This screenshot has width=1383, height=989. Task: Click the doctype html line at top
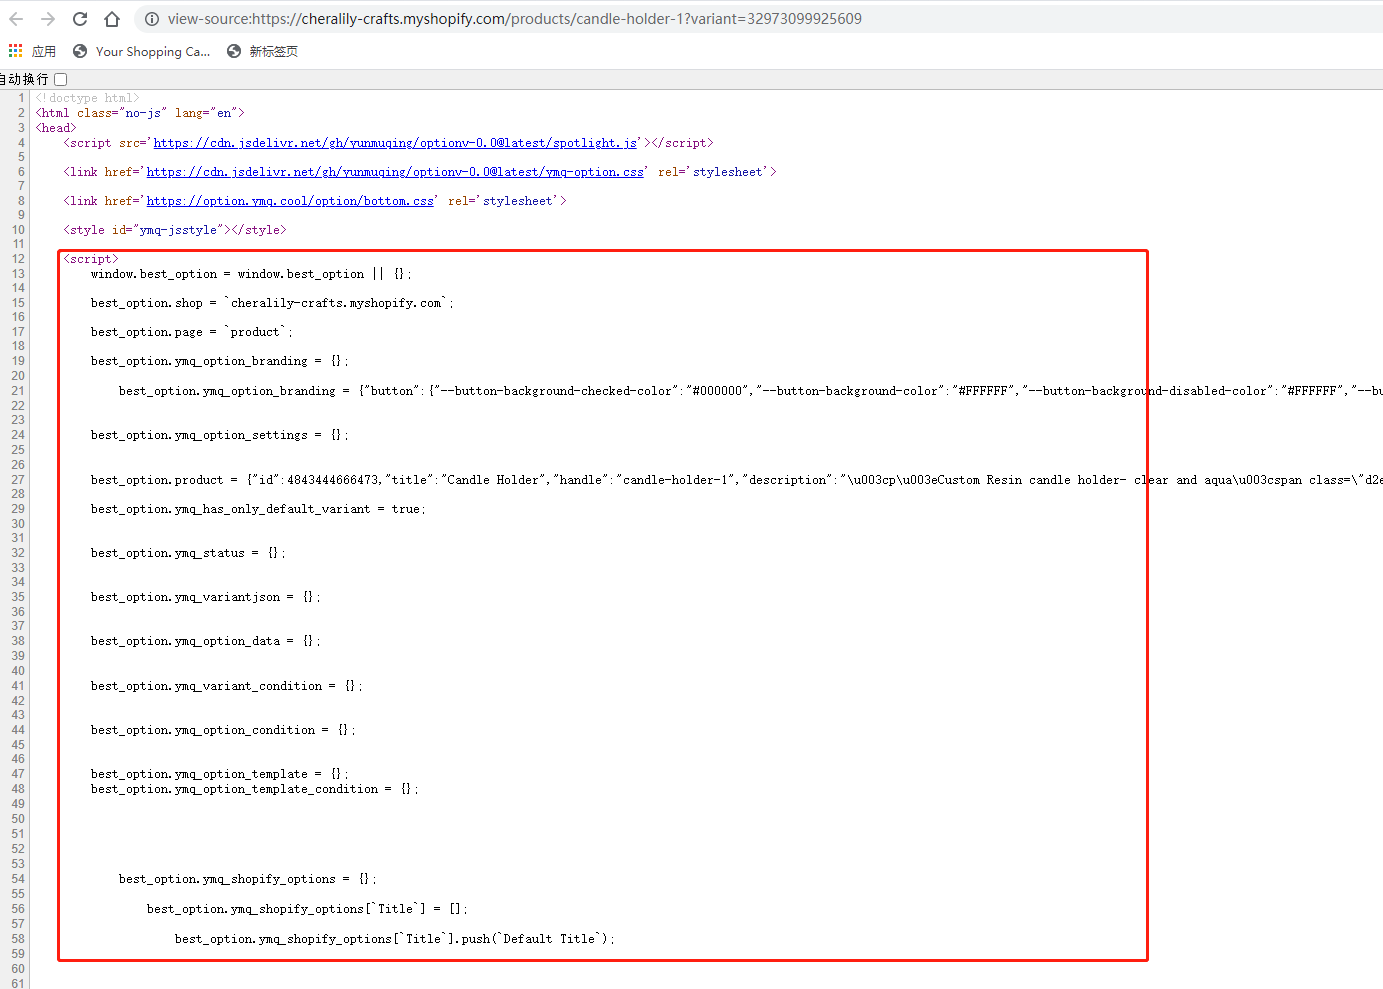point(88,97)
